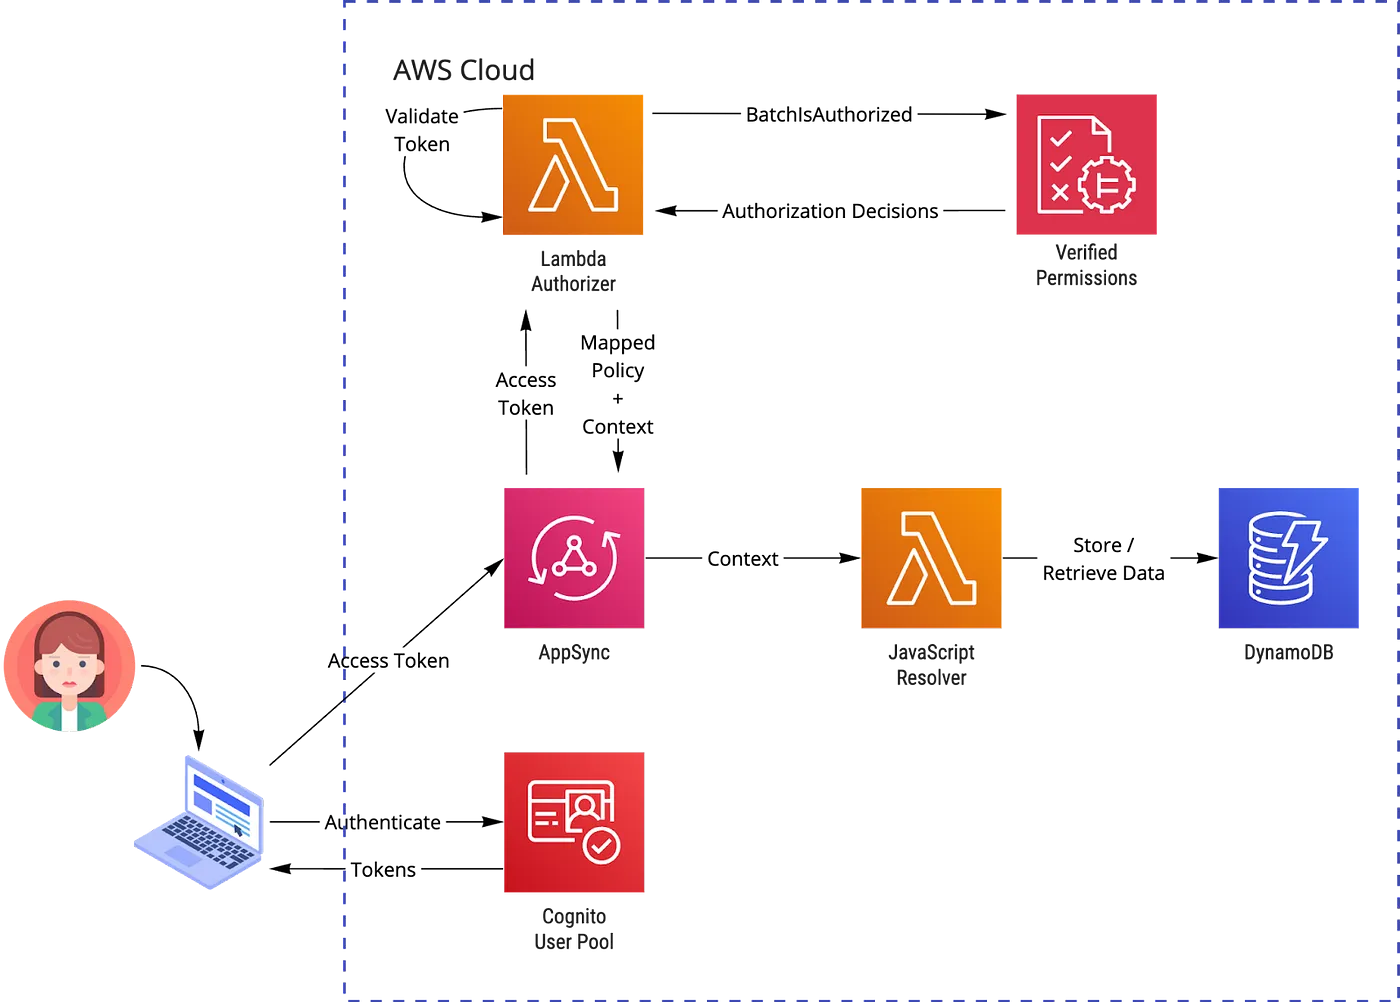Select the Verified Permissions caption text
Screen dimensions: 1400x1002
click(x=1086, y=265)
